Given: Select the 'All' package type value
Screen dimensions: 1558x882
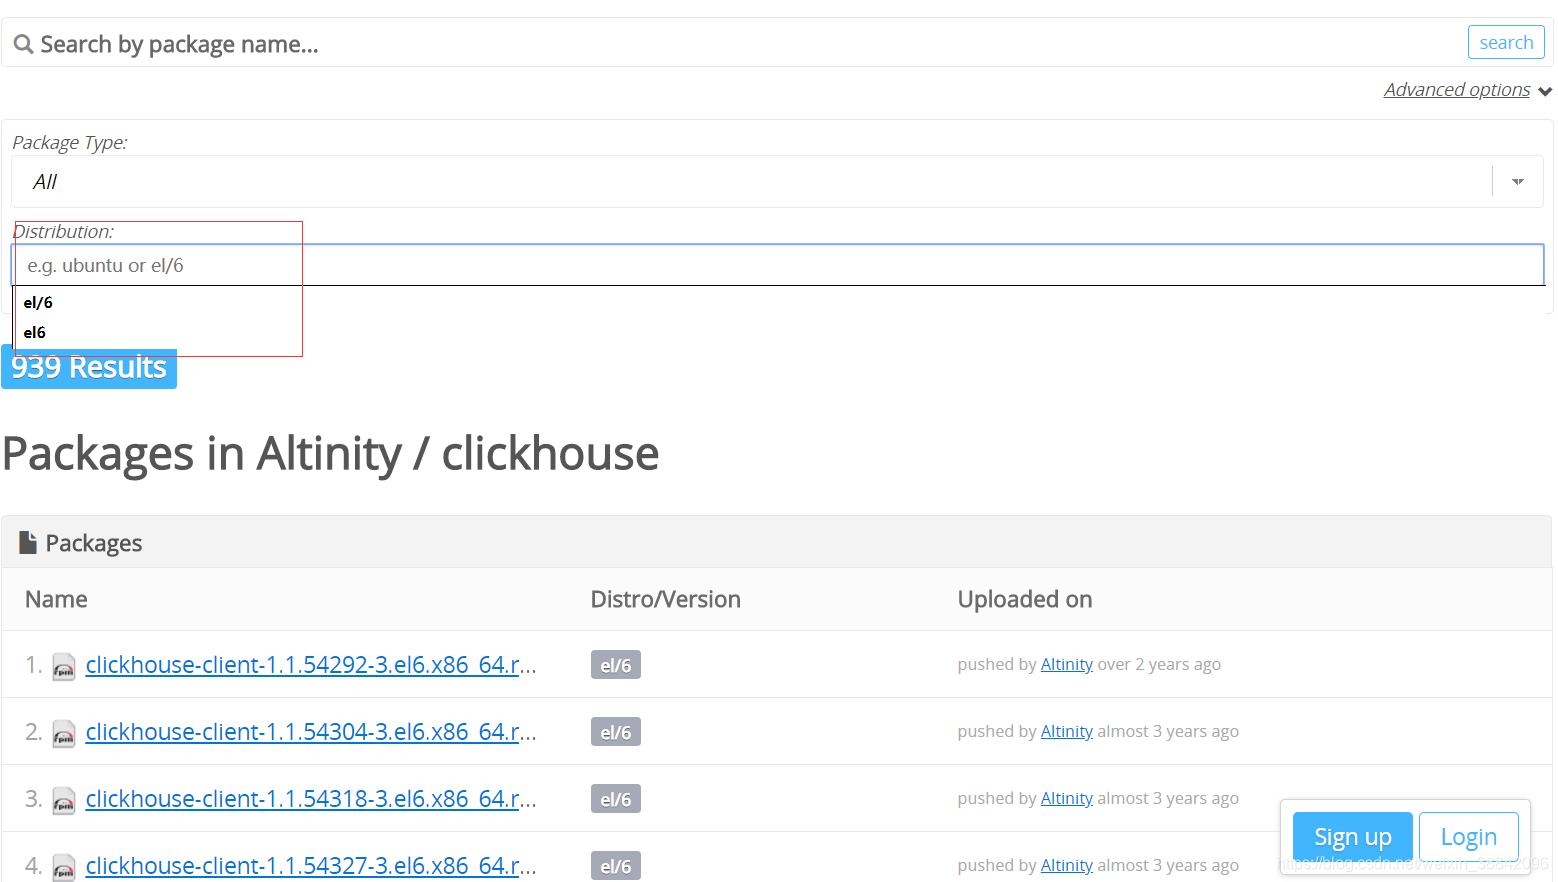Looking at the screenshot, I should (45, 182).
